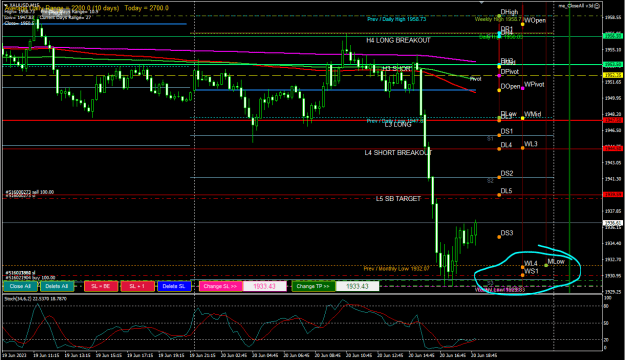
Task: Click the me_CloseAll expert name label
Action: pyautogui.click(x=576, y=6)
